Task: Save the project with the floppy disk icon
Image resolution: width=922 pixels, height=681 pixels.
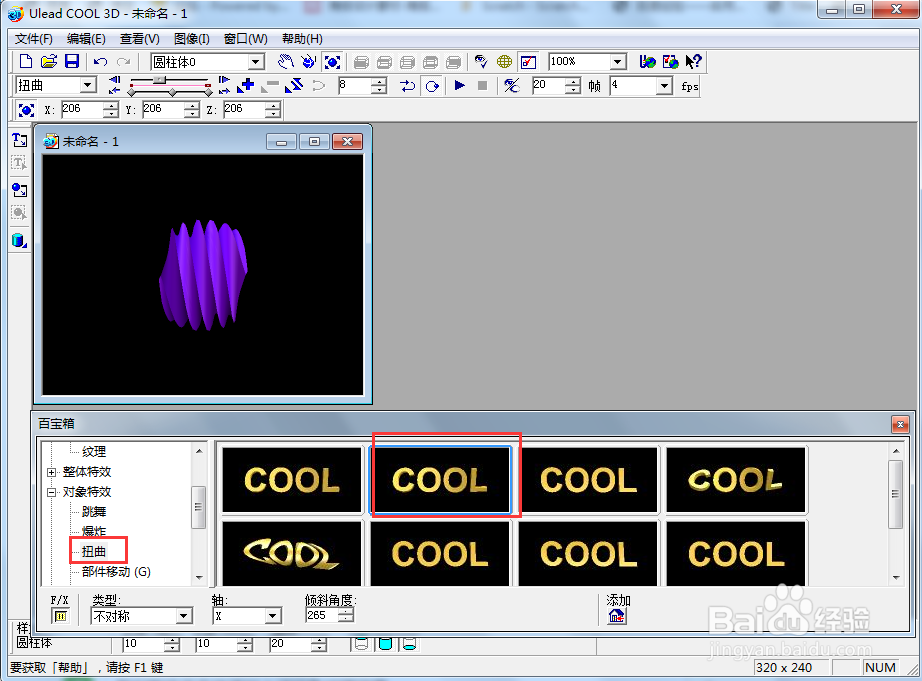Action: point(72,62)
